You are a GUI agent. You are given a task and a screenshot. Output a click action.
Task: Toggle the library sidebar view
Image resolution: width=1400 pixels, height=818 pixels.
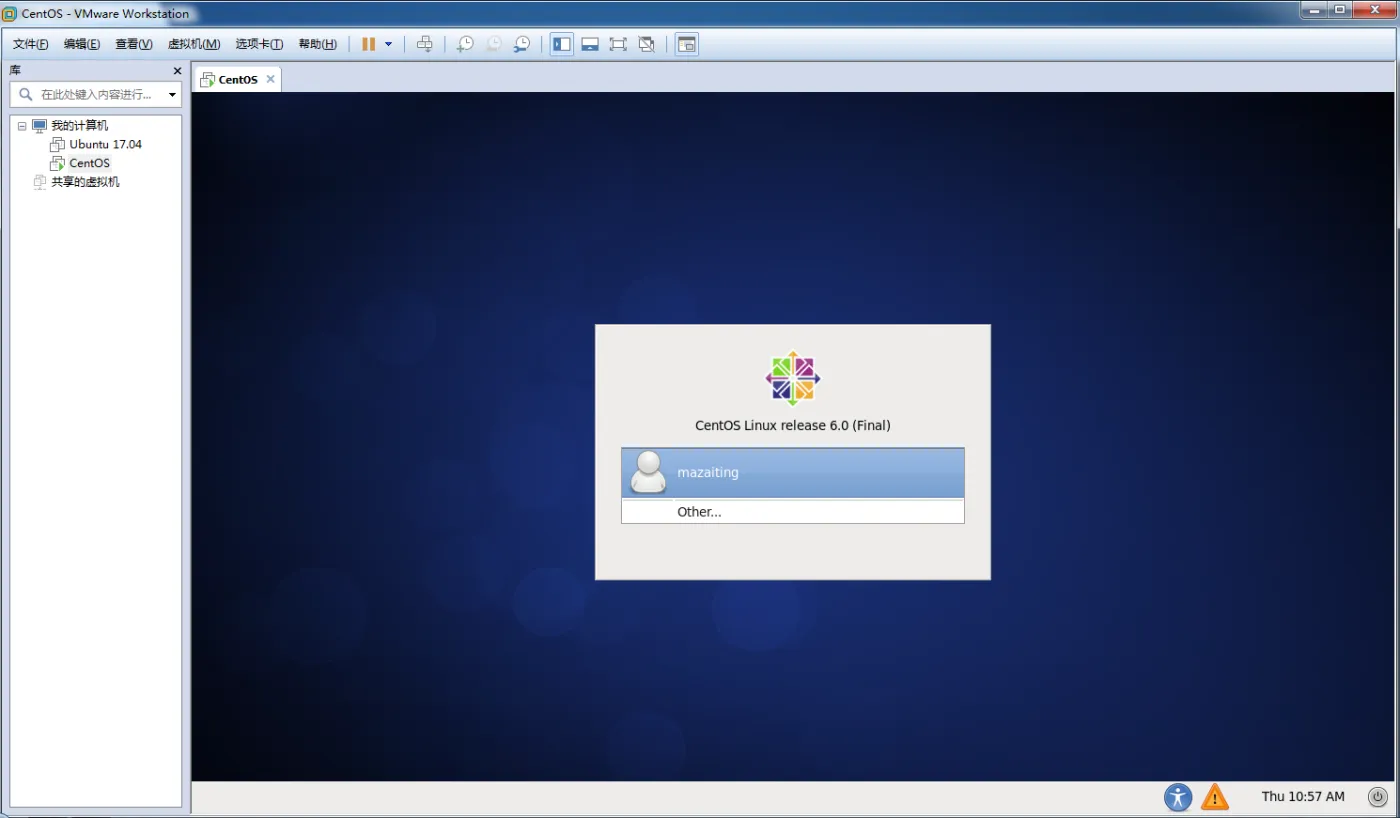562,44
